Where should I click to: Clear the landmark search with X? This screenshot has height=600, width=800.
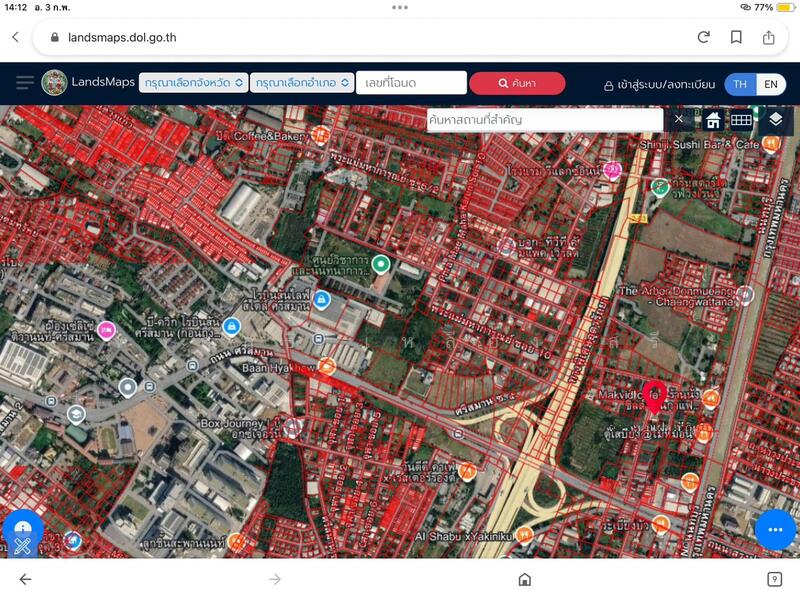point(679,120)
